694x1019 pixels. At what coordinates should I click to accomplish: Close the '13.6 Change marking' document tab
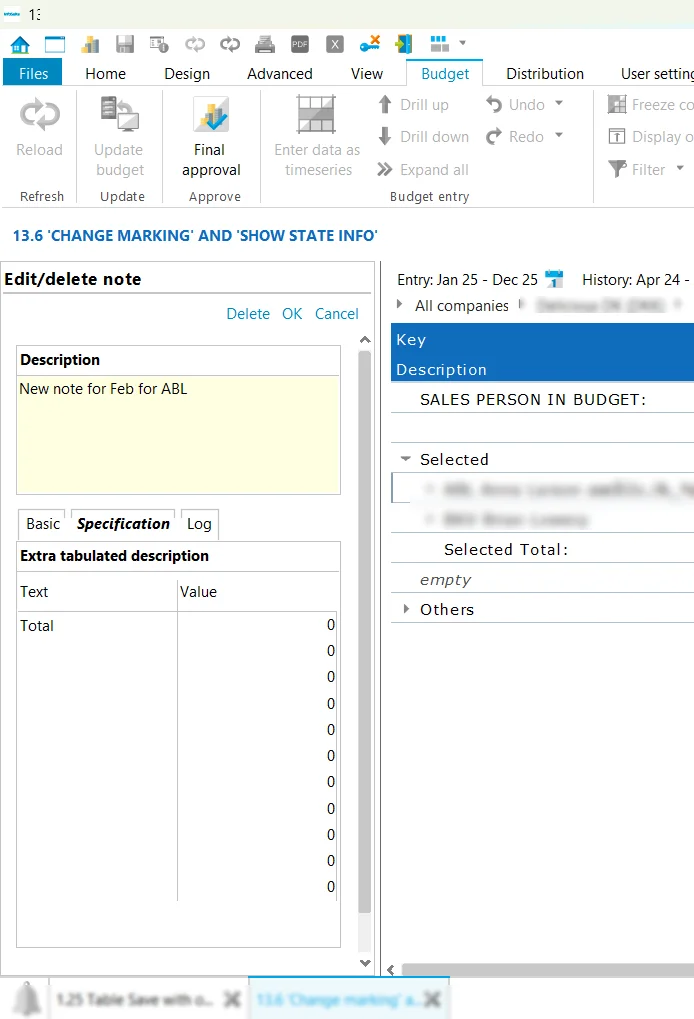(x=432, y=999)
